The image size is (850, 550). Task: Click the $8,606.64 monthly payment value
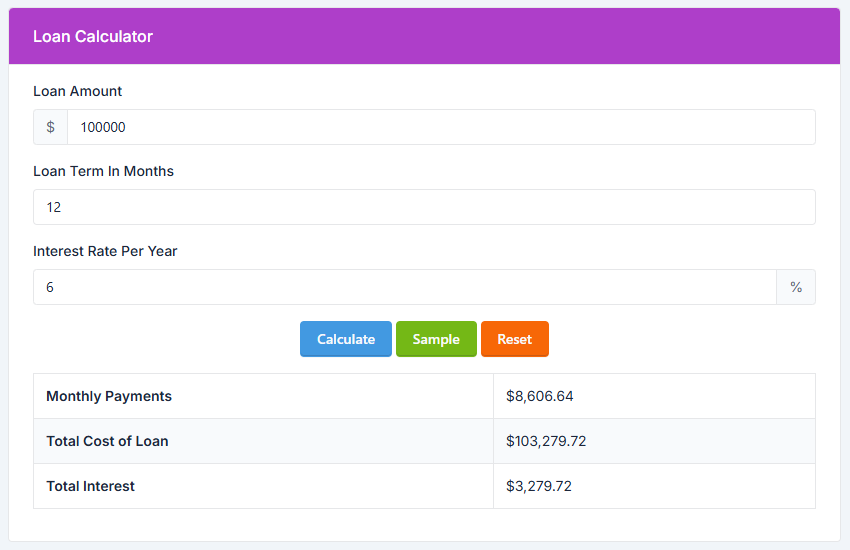[540, 396]
